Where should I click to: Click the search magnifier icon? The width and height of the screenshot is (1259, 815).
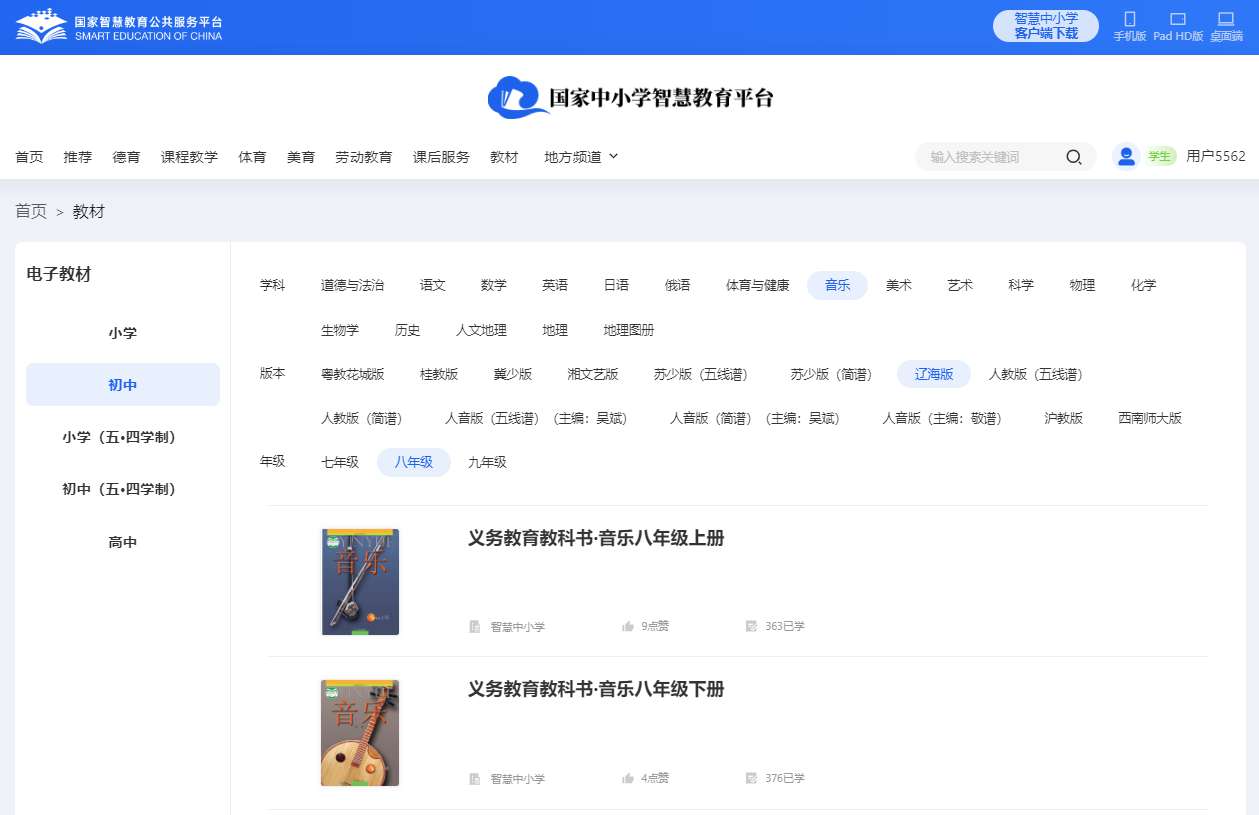[x=1073, y=157]
